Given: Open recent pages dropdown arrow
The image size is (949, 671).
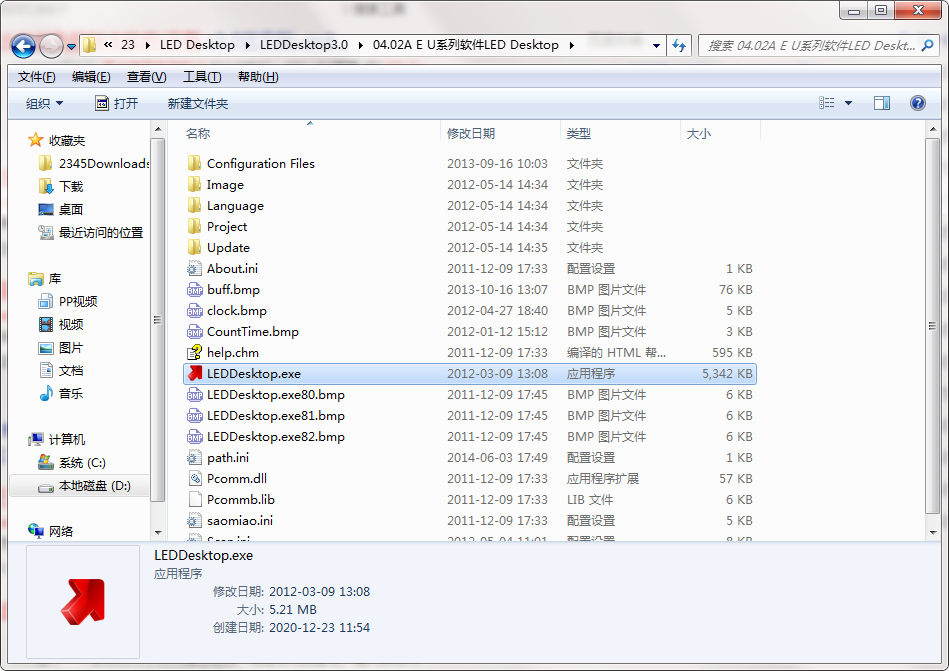Looking at the screenshot, I should pyautogui.click(x=71, y=47).
